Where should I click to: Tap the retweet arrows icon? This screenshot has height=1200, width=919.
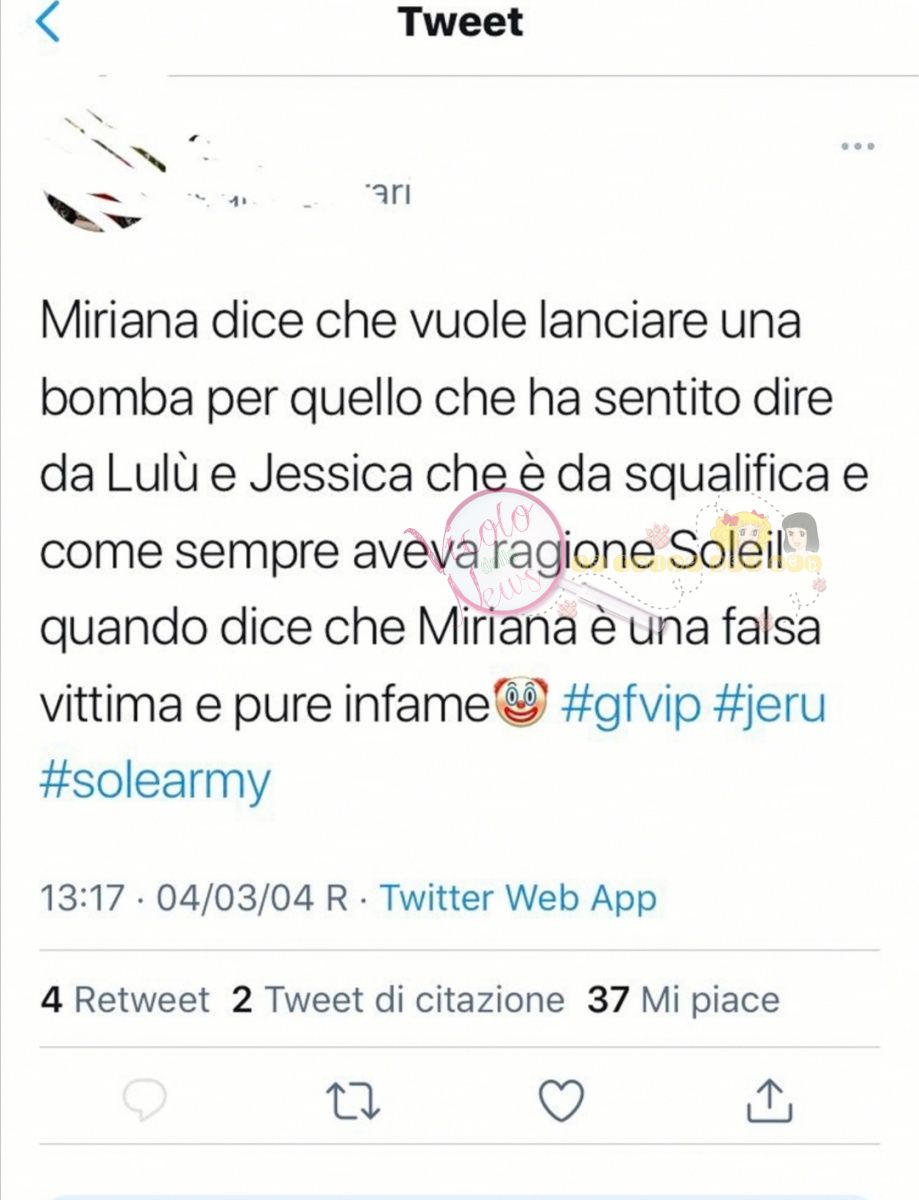click(353, 1101)
